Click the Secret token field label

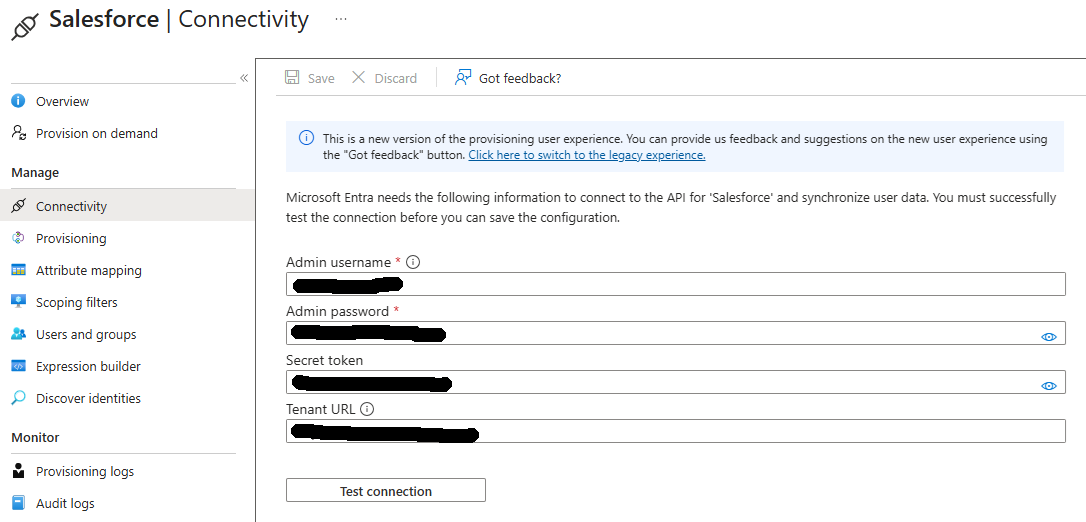pos(324,360)
